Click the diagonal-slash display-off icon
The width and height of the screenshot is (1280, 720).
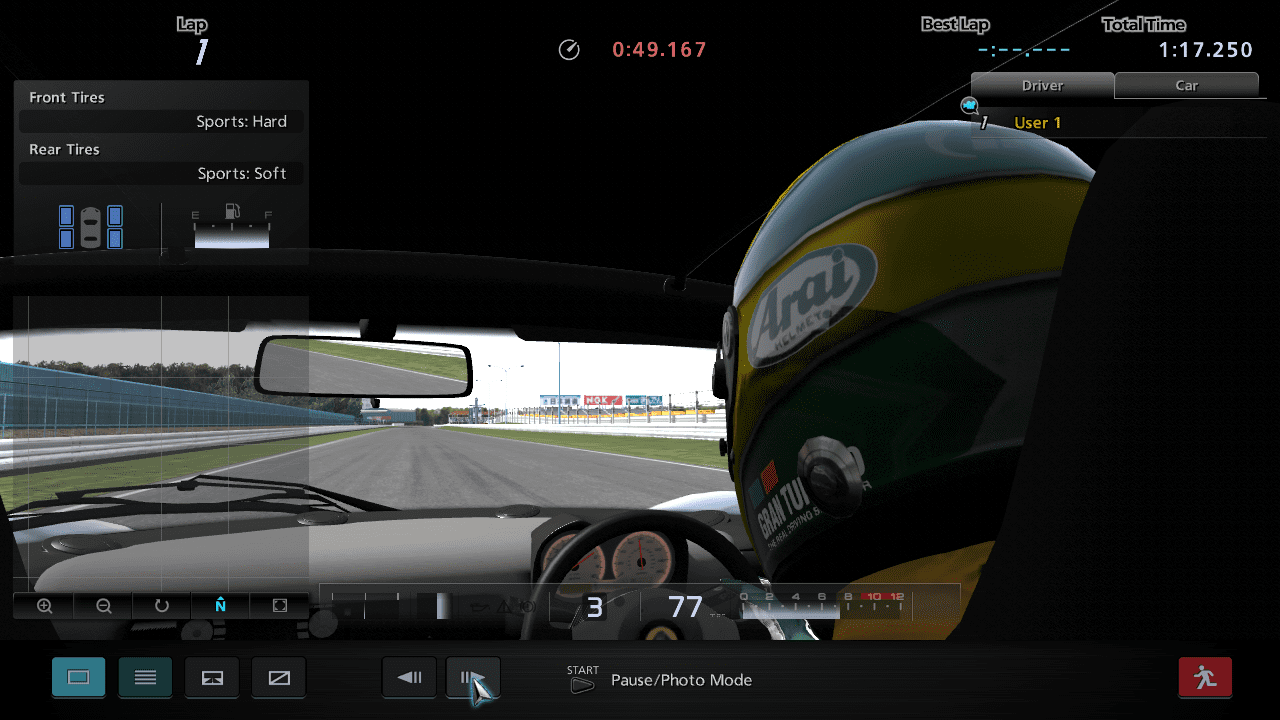[x=279, y=678]
